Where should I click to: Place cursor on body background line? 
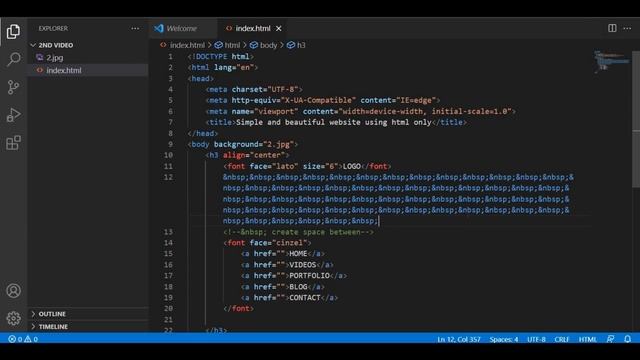pos(242,144)
